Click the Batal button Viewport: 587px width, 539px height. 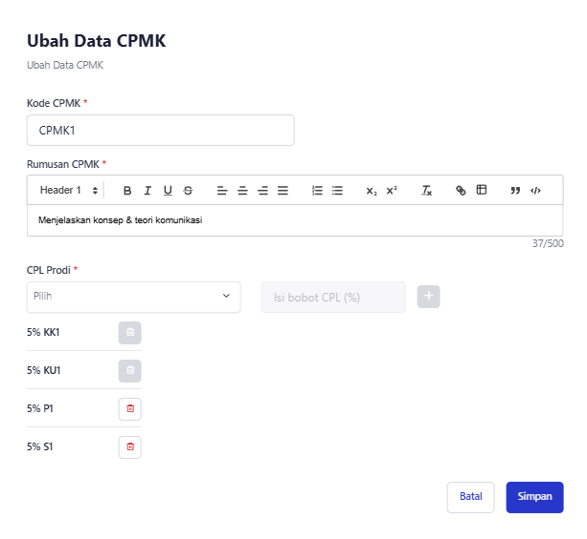click(x=471, y=497)
